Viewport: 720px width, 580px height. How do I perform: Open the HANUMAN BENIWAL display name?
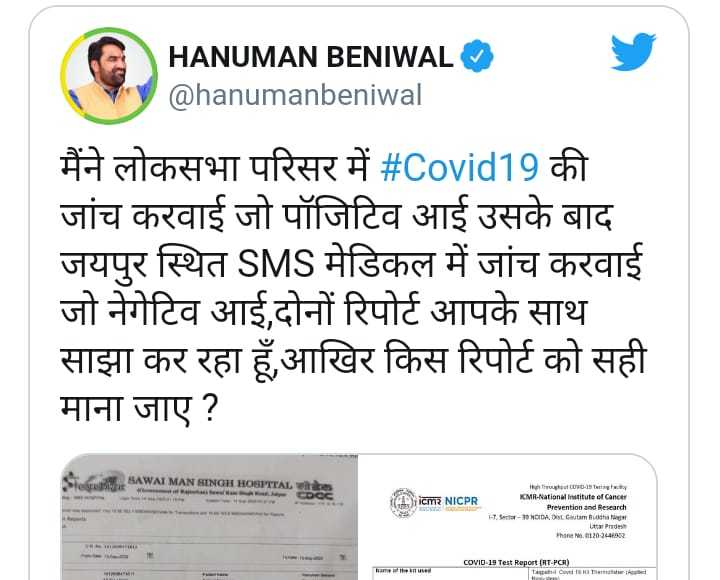pyautogui.click(x=311, y=56)
